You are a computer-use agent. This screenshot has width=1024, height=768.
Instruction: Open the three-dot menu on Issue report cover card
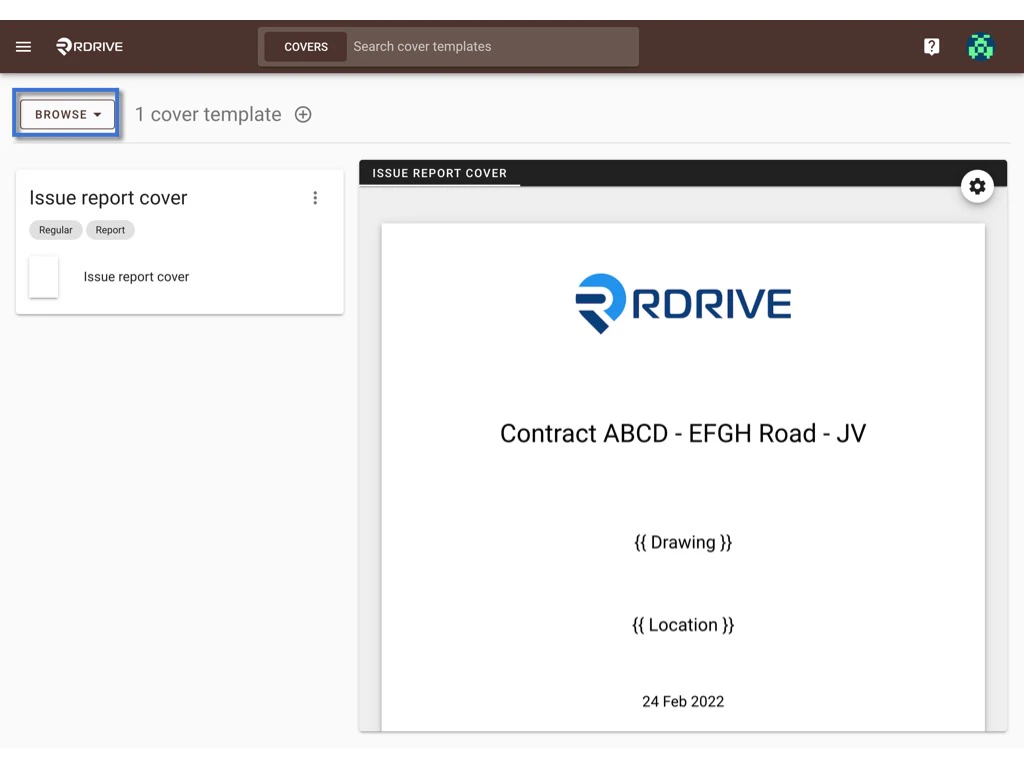(315, 198)
